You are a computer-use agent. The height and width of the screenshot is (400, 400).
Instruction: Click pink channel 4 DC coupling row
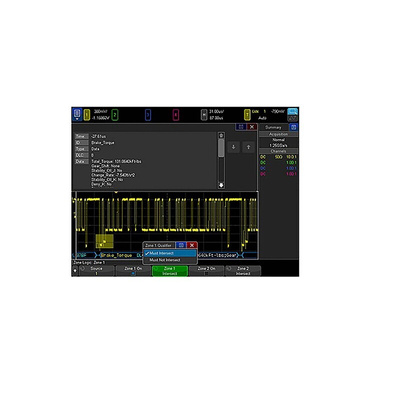click(x=279, y=174)
